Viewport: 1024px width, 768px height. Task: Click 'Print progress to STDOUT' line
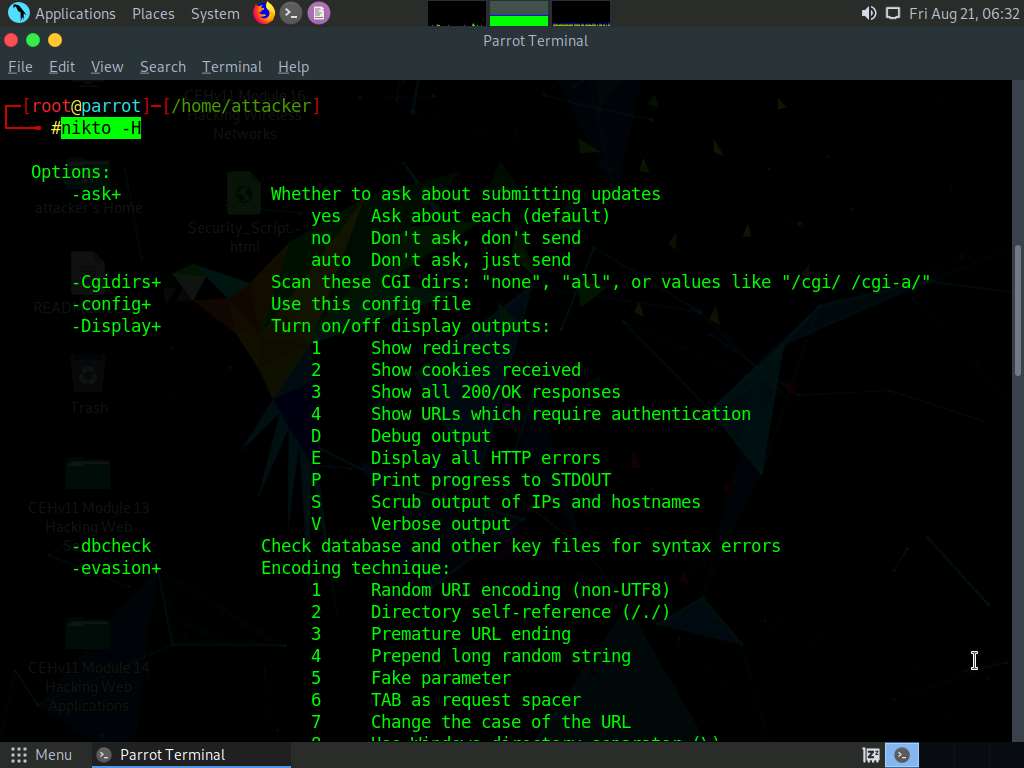491,480
